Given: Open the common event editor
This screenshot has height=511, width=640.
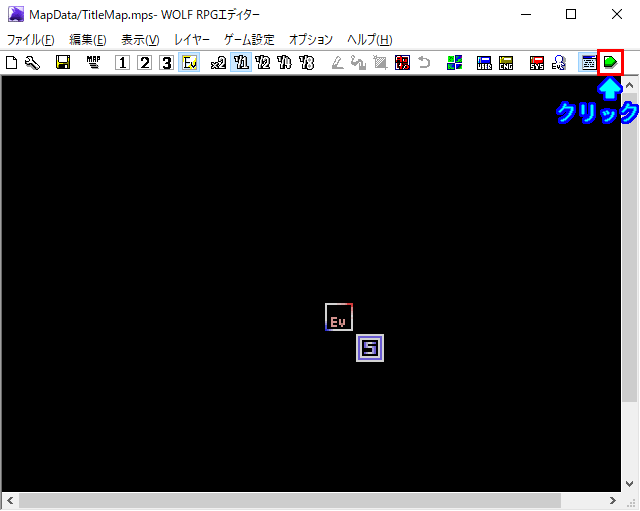Looking at the screenshot, I should pyautogui.click(x=558, y=63).
